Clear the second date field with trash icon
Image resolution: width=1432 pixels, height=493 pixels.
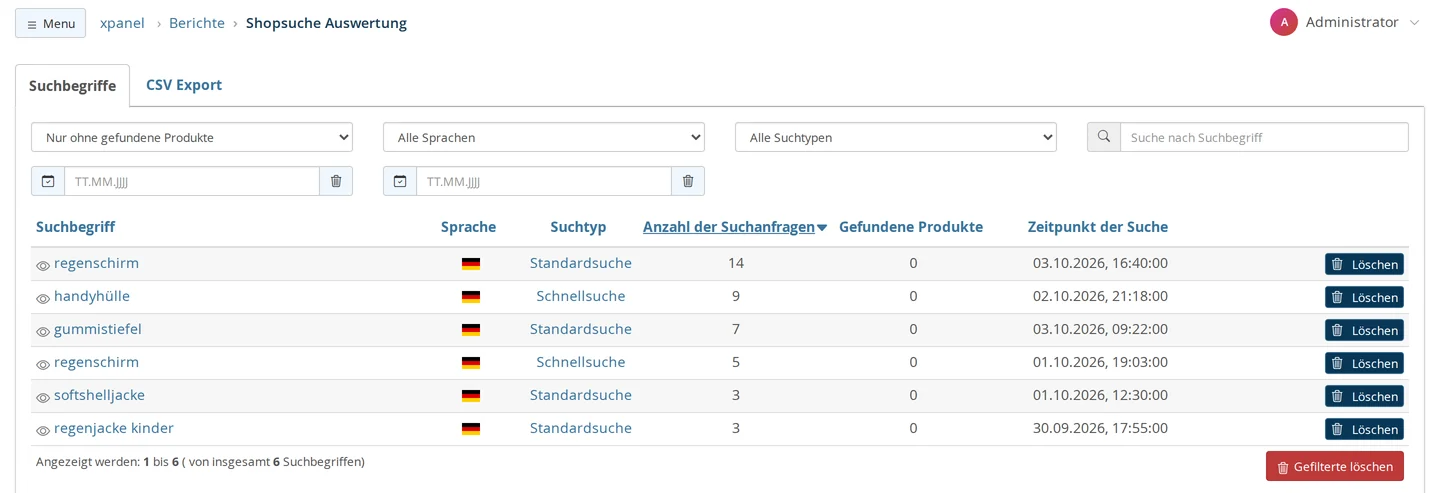click(688, 181)
